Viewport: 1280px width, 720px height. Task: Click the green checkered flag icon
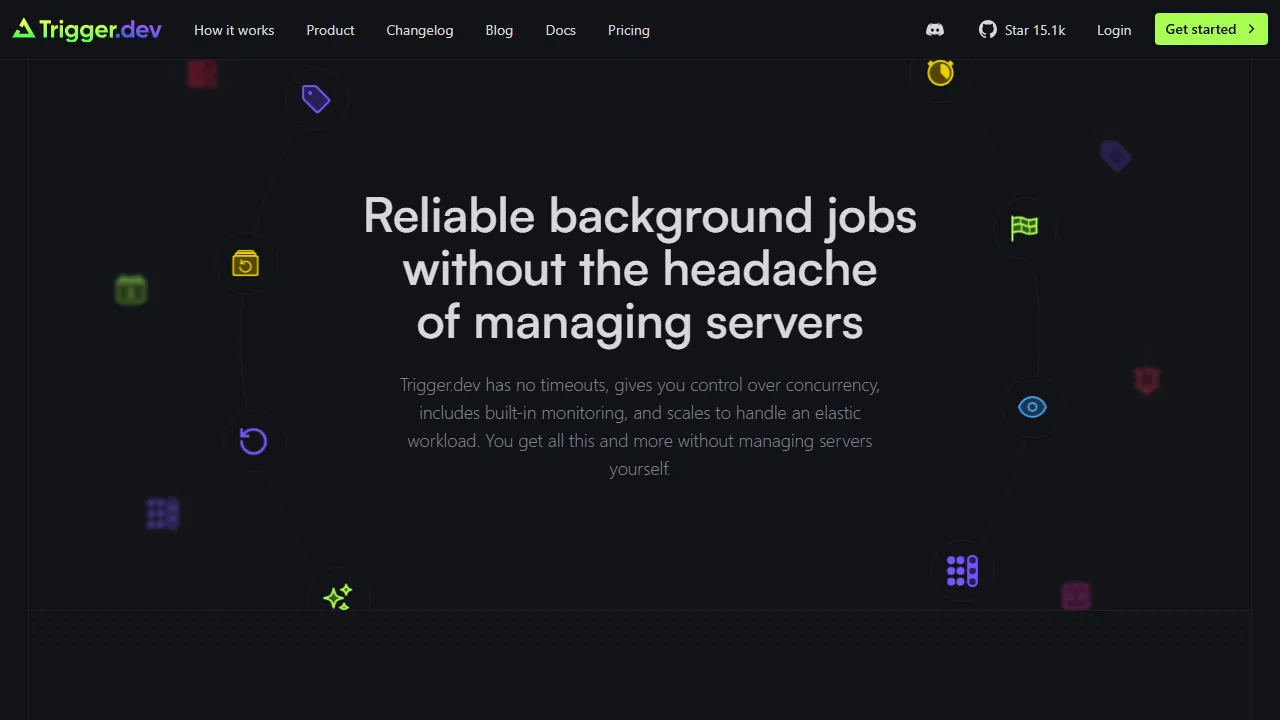(1024, 228)
